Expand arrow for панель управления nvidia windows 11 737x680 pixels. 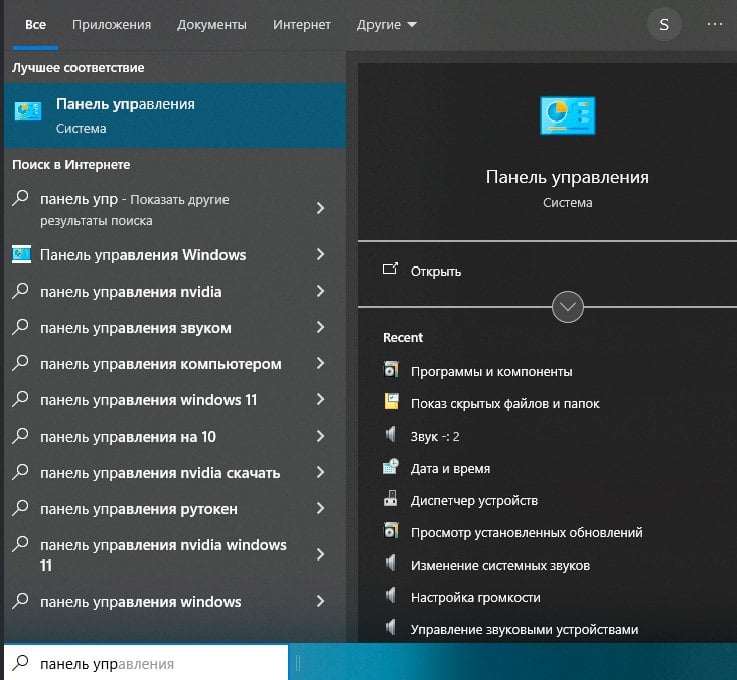321,555
